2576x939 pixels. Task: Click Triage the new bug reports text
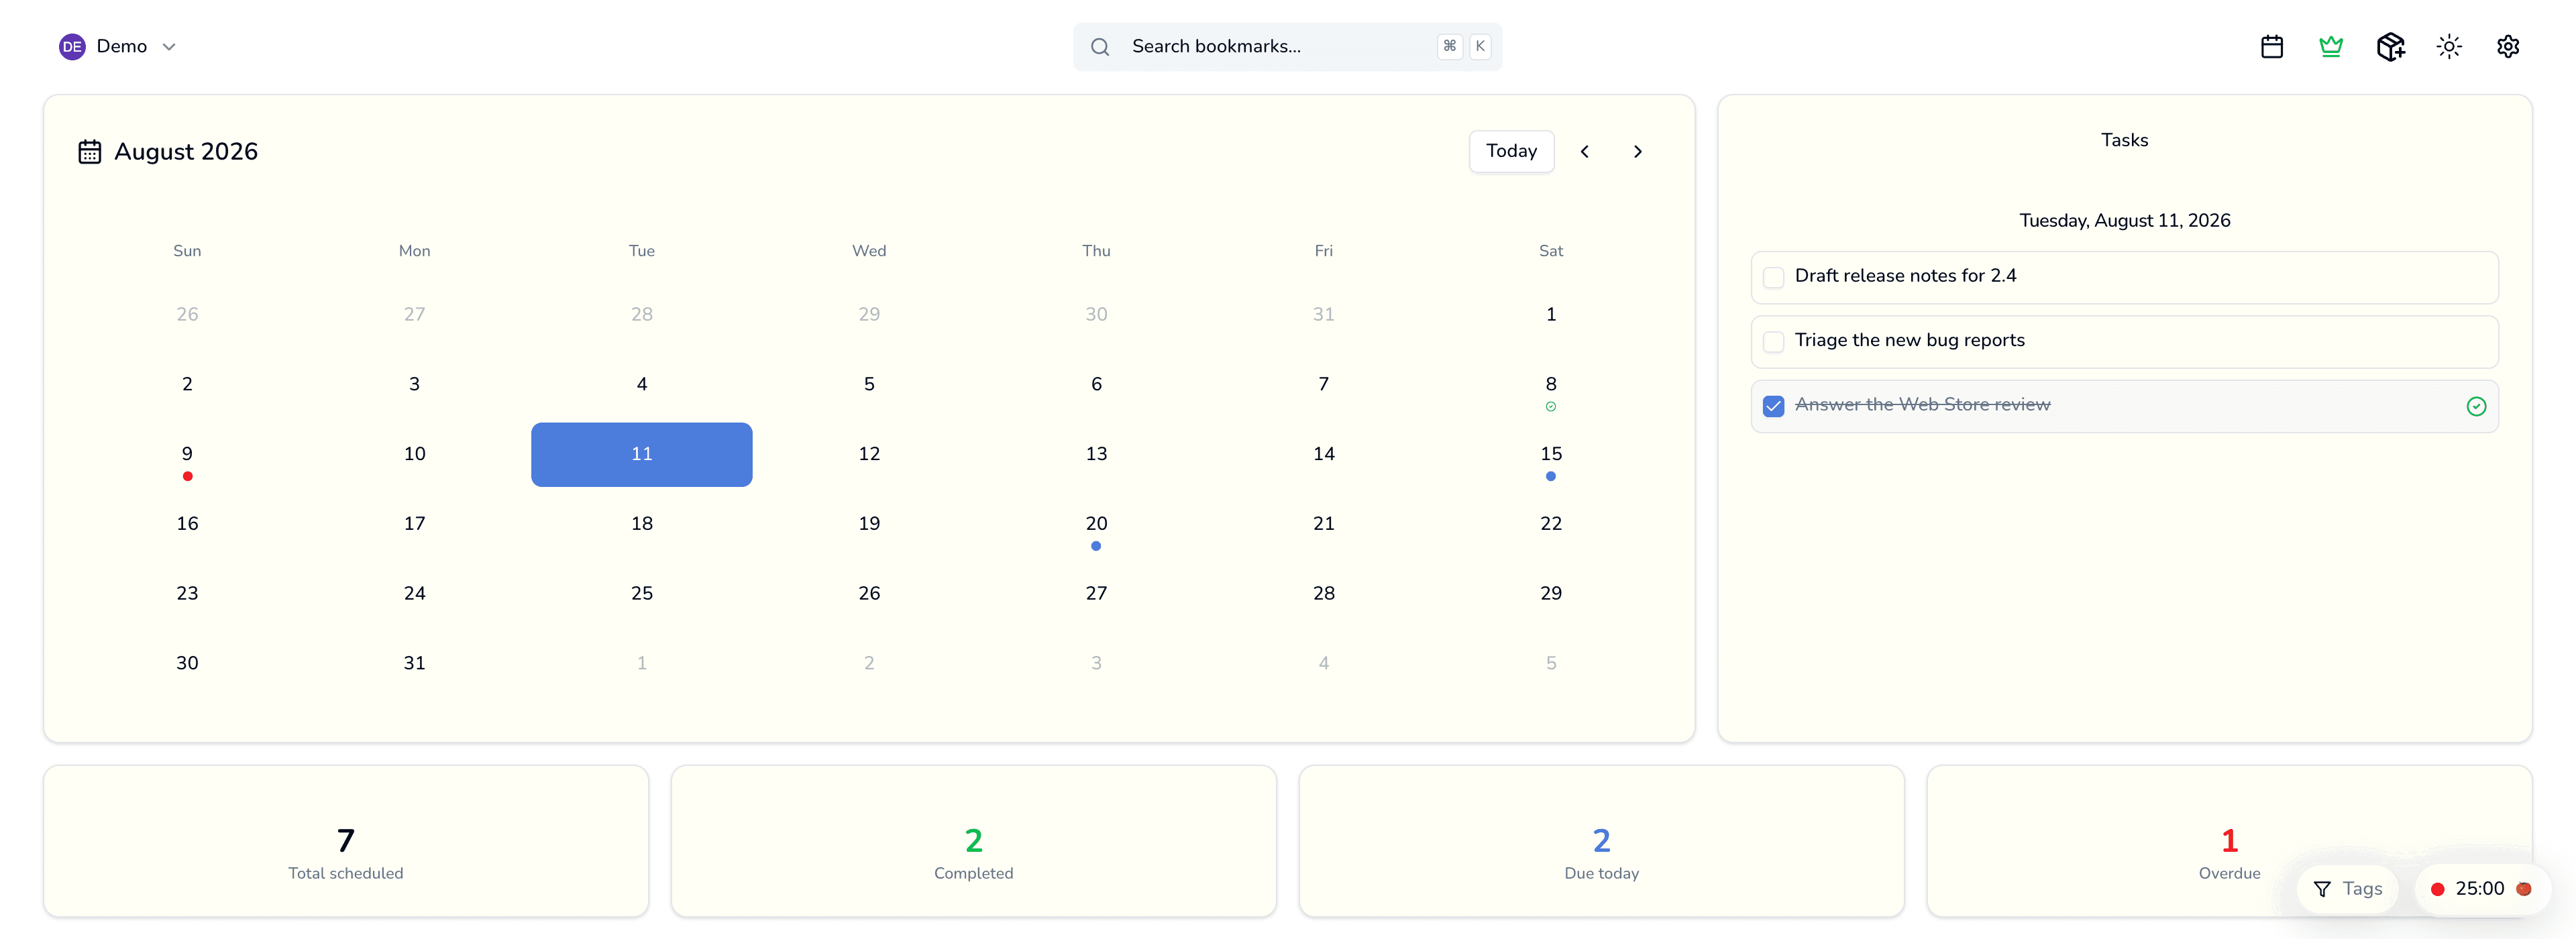1909,341
